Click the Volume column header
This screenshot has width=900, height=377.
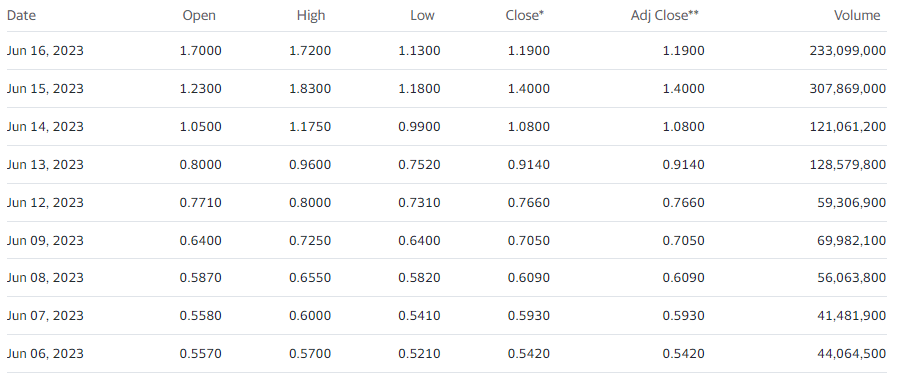857,15
